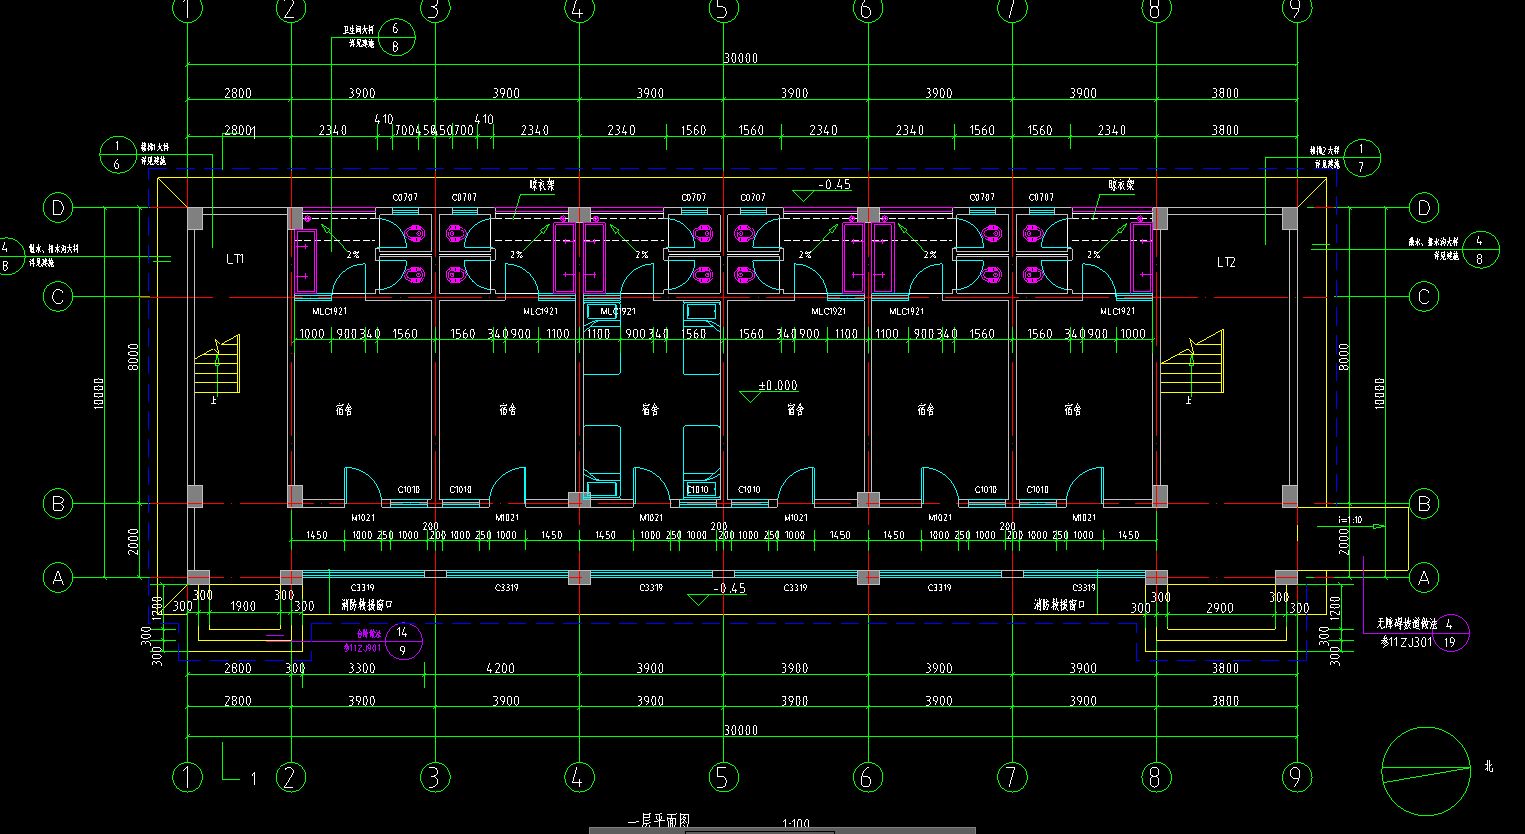The width and height of the screenshot is (1525, 834).
Task: Select the LT1 staircase symbol
Action: [x=218, y=365]
